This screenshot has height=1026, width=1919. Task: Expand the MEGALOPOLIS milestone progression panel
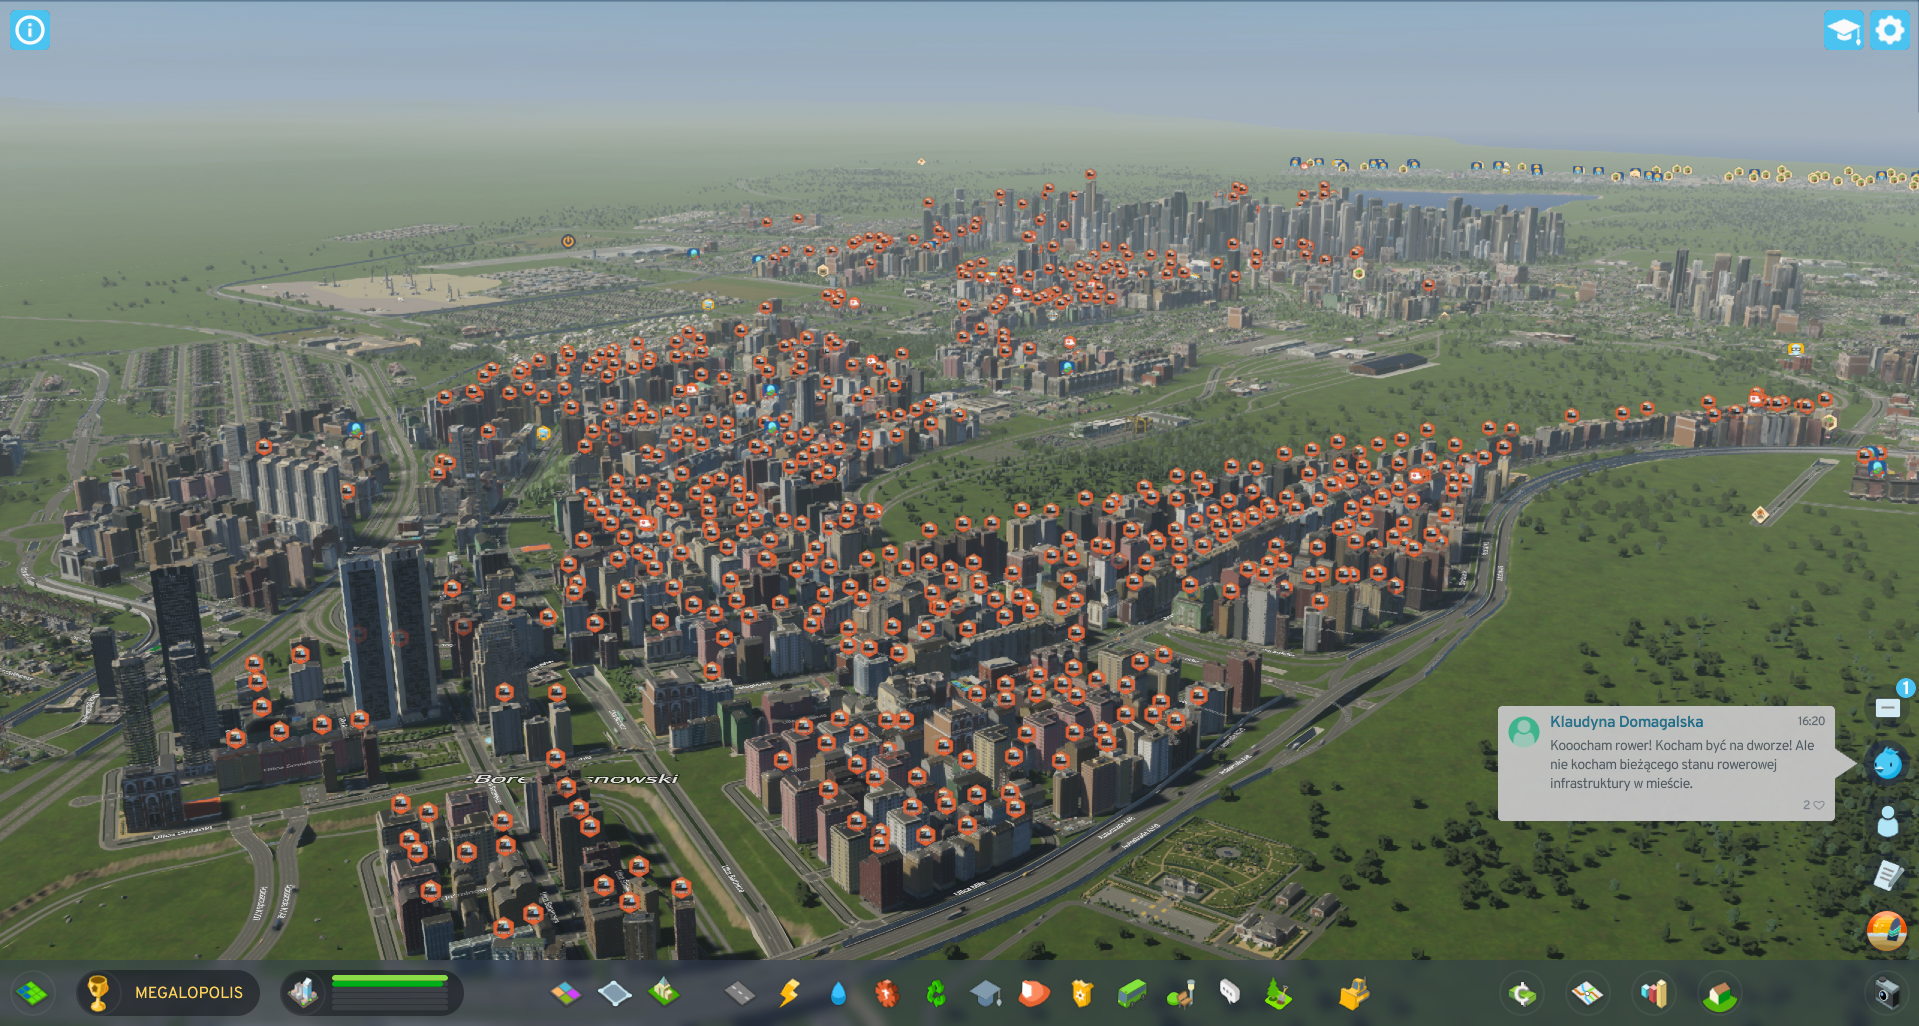pos(168,993)
